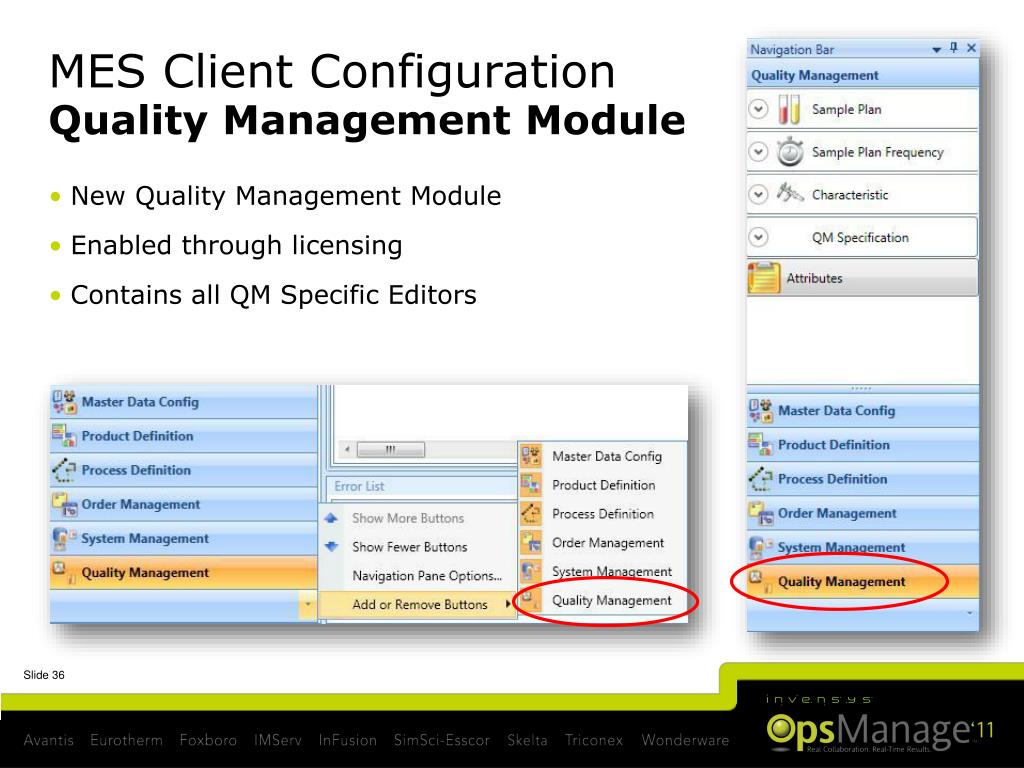Open Characteristic label in Navigation Bar

click(850, 195)
